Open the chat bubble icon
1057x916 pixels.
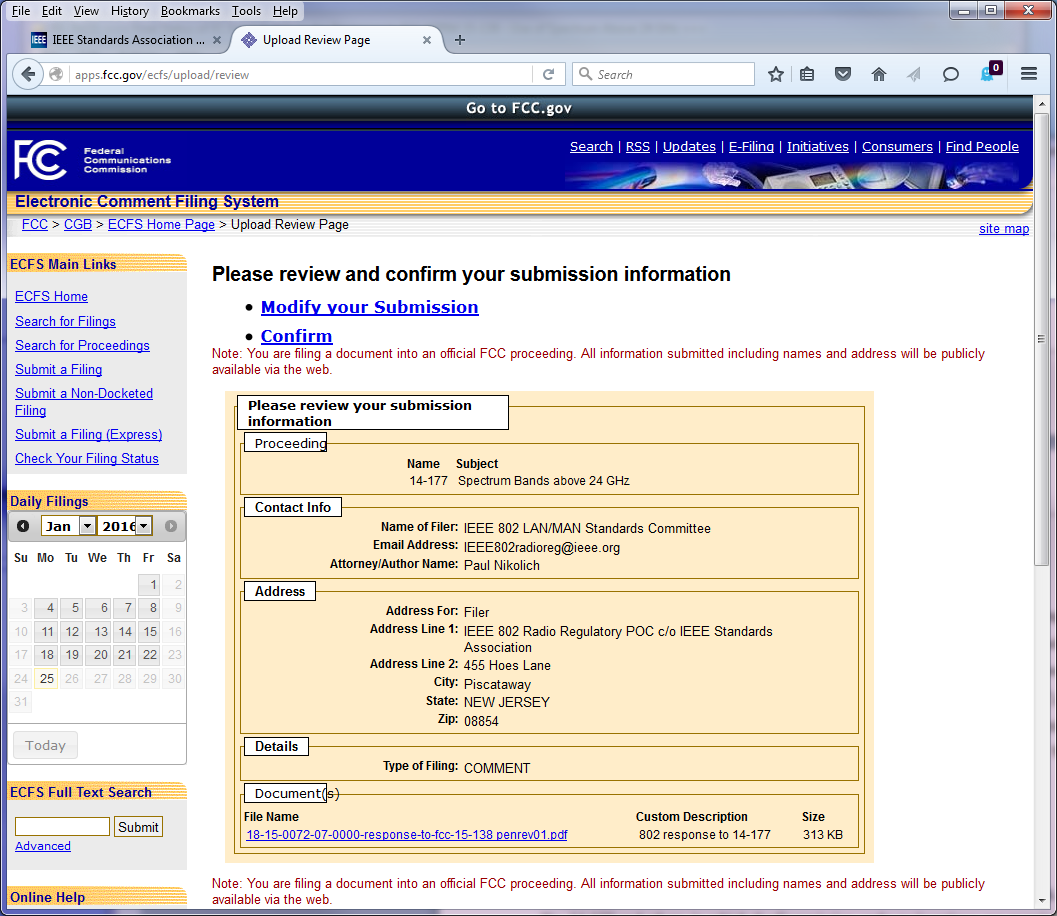pyautogui.click(x=950, y=74)
